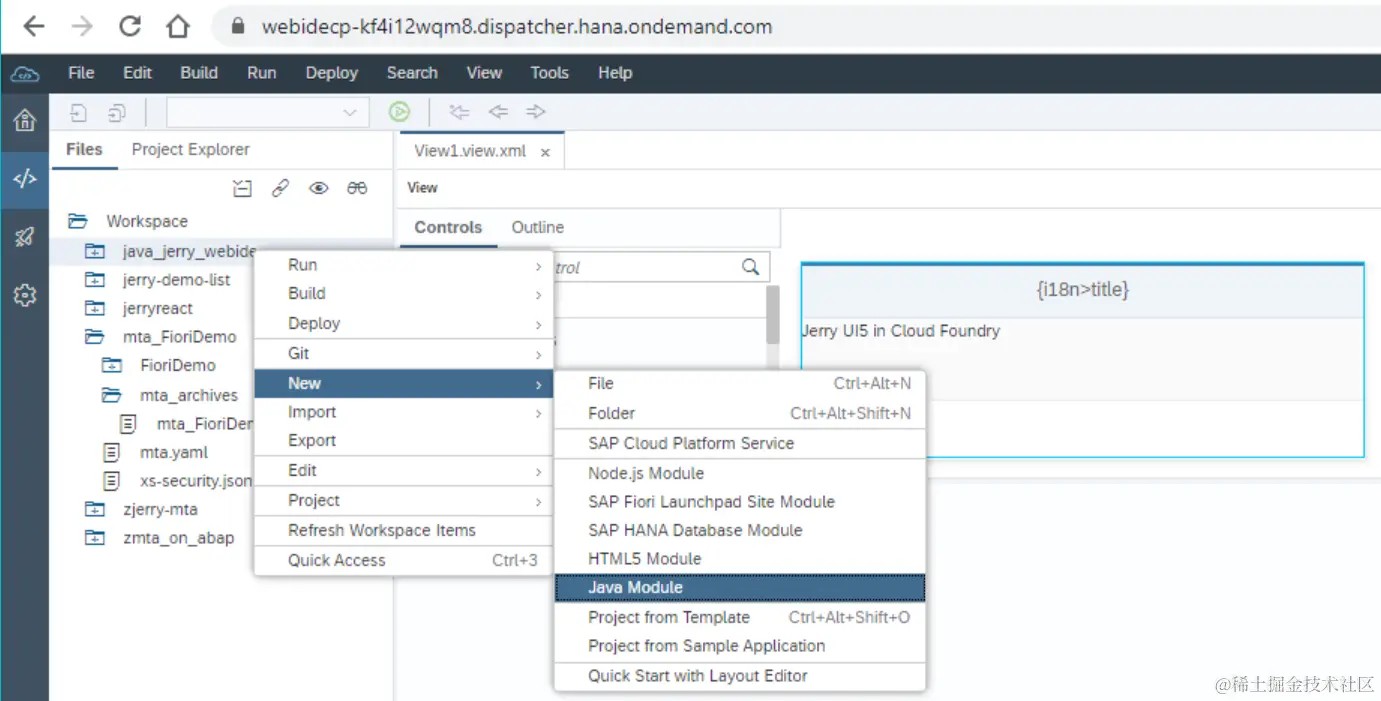Open the Build menu in menu bar
1381x701 pixels.
pyautogui.click(x=199, y=72)
